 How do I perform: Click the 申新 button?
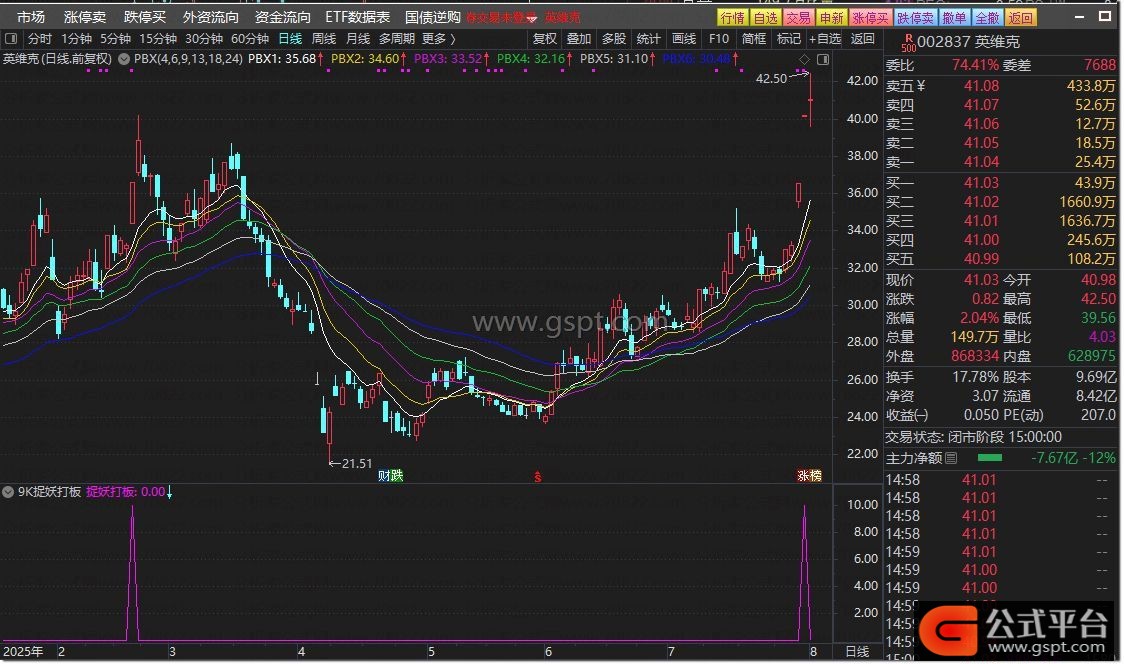(x=832, y=18)
